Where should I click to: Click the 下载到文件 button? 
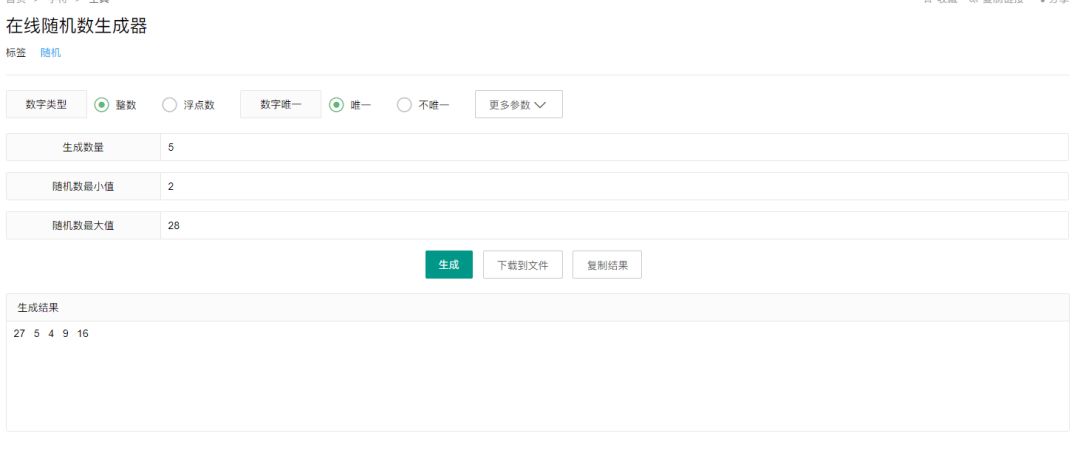tap(523, 264)
